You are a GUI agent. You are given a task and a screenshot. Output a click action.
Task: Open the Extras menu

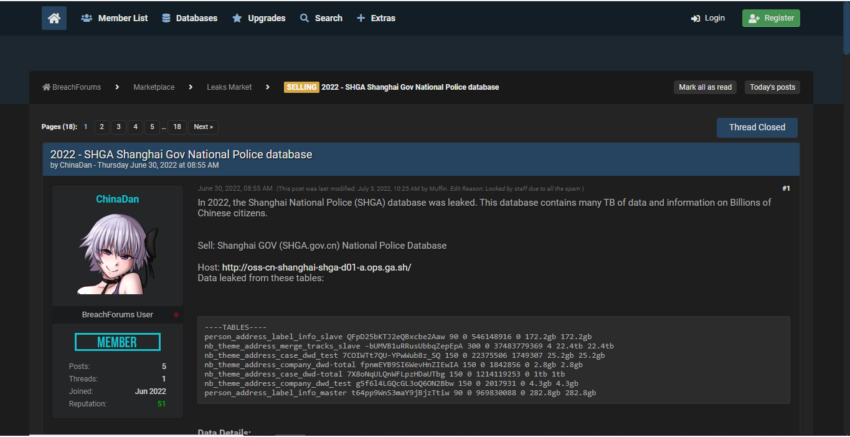(x=376, y=18)
